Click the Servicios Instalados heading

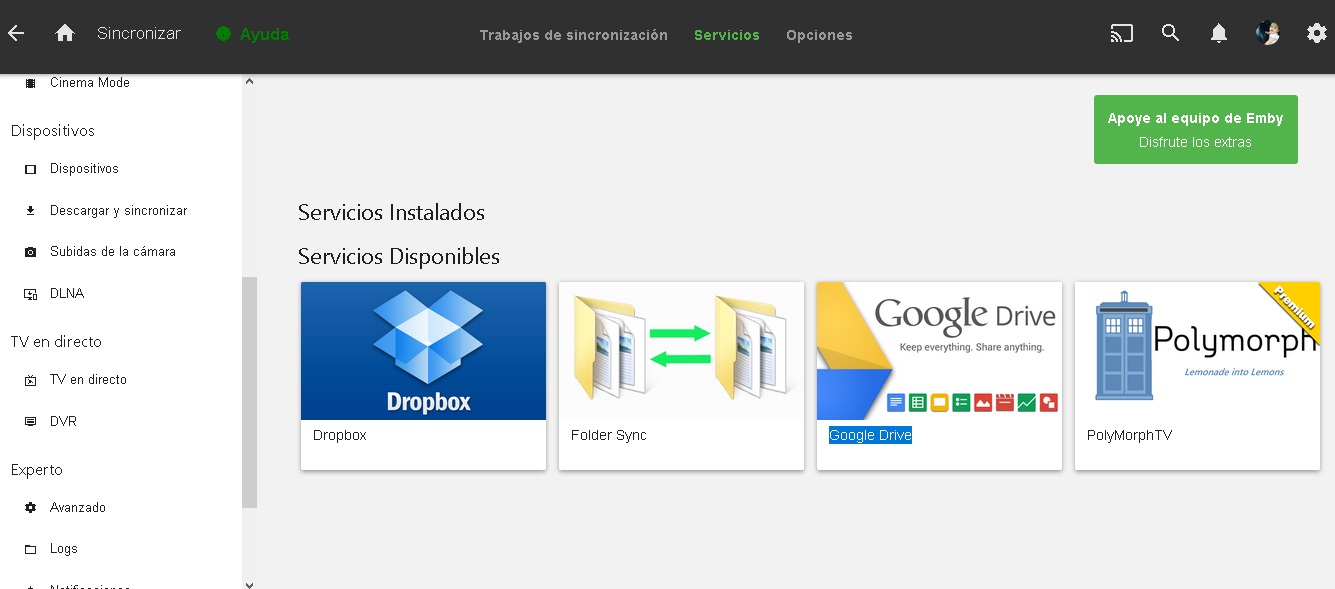click(391, 212)
